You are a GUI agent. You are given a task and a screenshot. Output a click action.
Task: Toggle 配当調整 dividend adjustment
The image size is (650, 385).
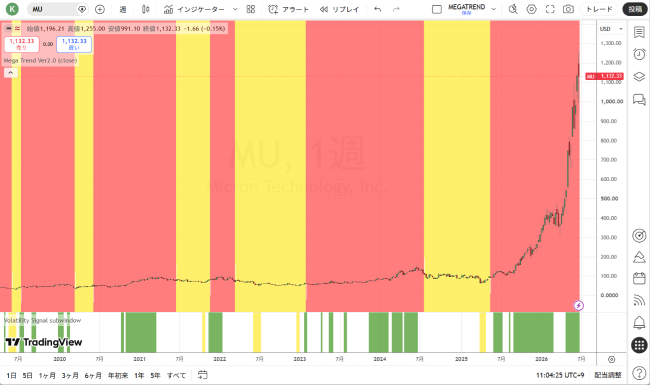tap(608, 375)
